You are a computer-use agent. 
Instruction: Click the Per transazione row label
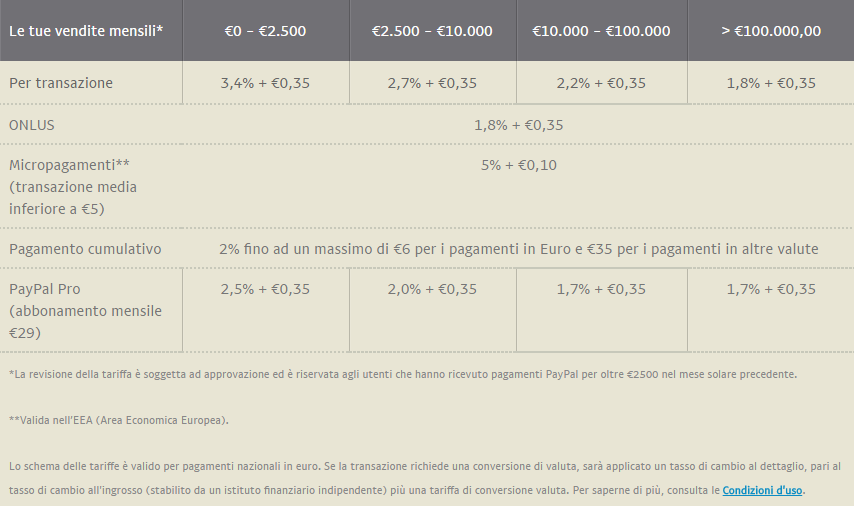coord(61,83)
